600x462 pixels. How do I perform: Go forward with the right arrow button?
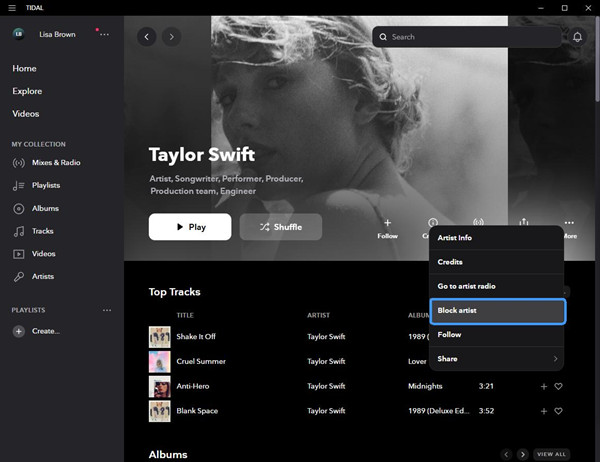[171, 37]
